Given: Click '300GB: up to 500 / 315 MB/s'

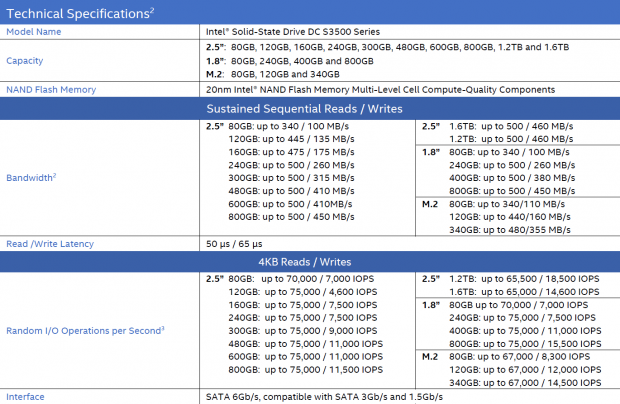Looking at the screenshot, I should click(x=291, y=178).
